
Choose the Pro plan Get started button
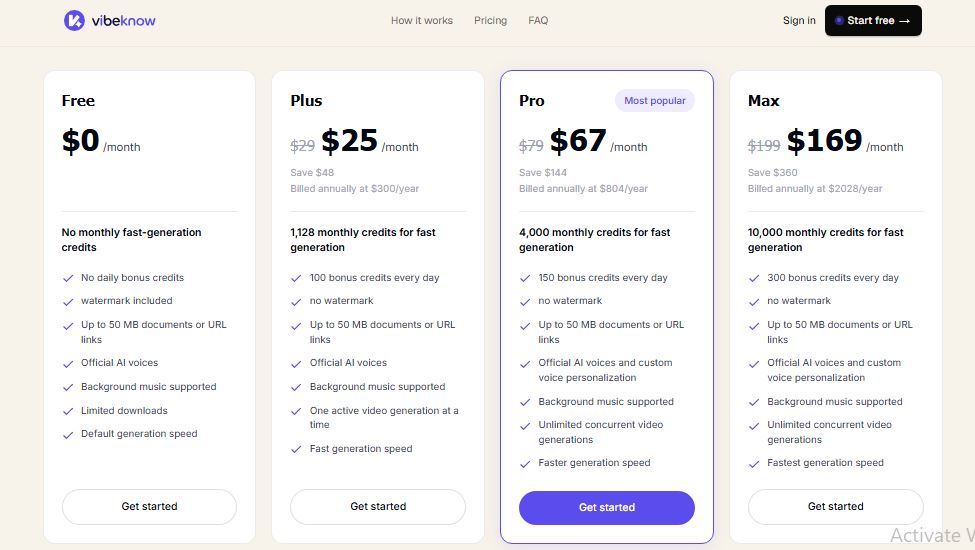607,507
